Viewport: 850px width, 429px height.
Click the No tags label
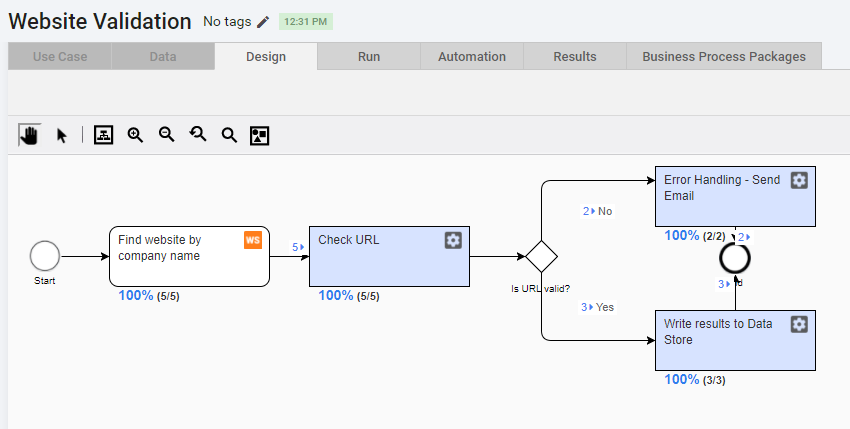[x=227, y=22]
